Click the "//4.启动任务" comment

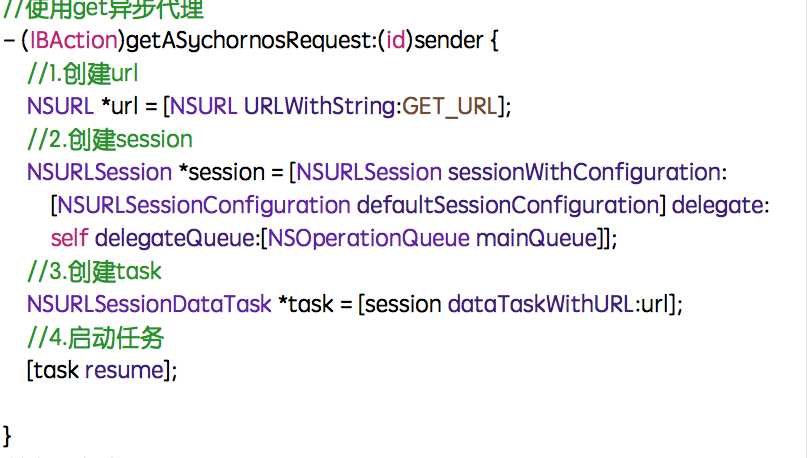95,337
